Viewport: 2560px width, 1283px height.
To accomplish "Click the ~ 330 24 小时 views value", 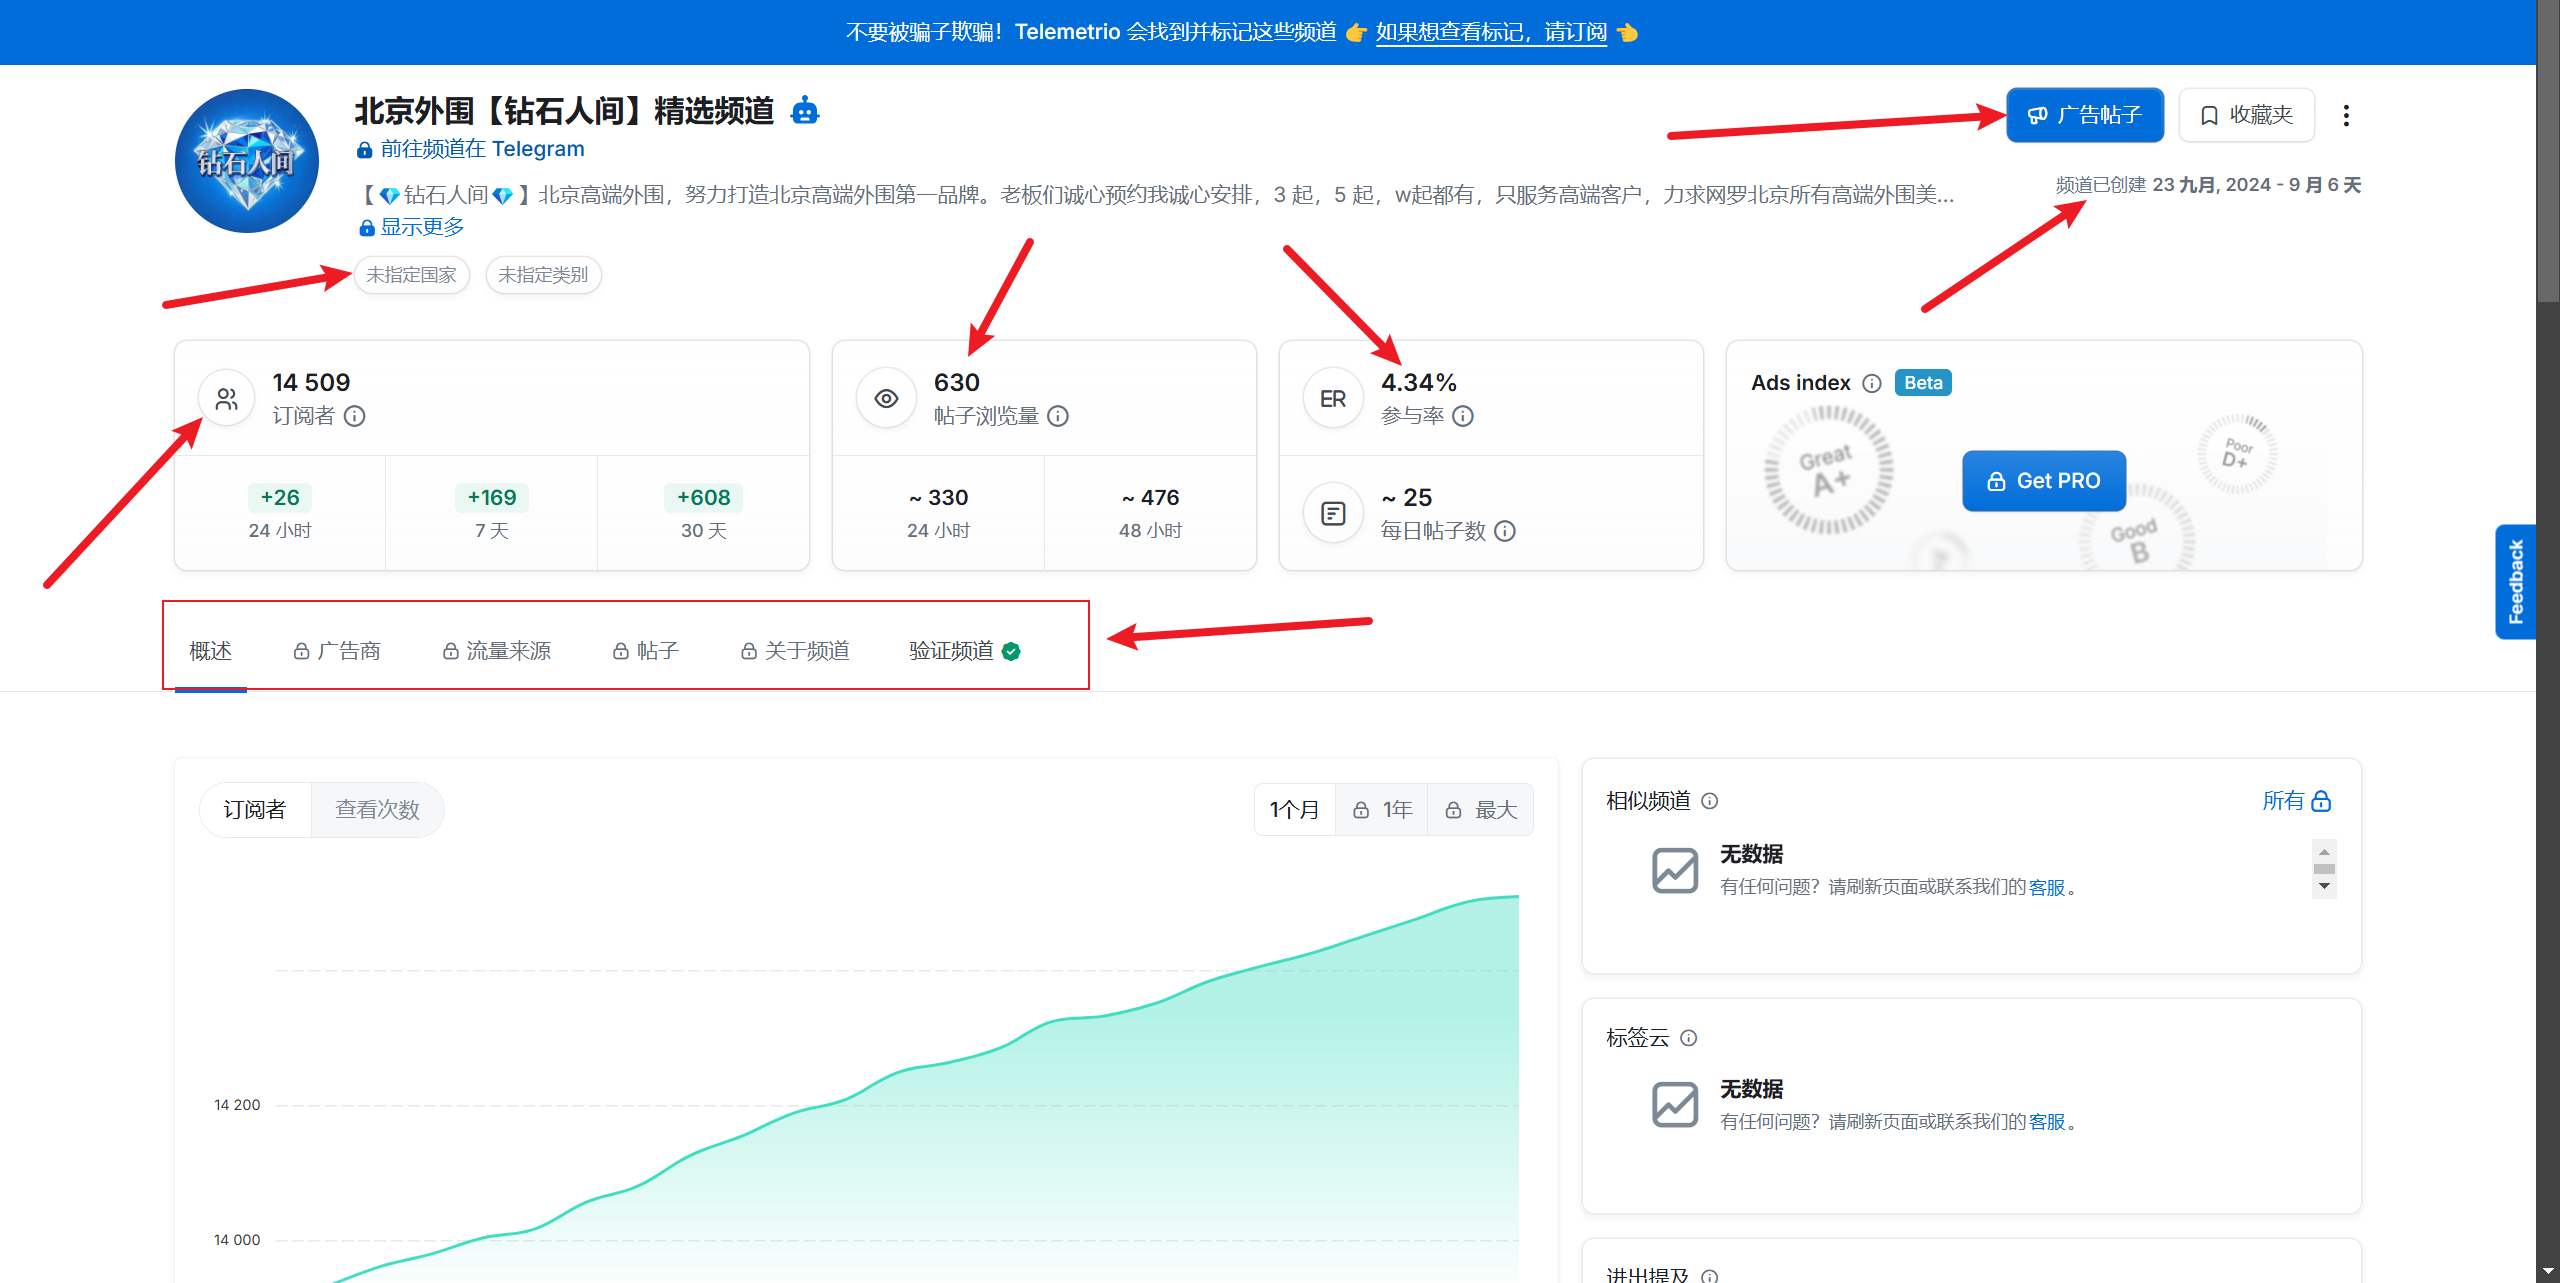I will [939, 513].
